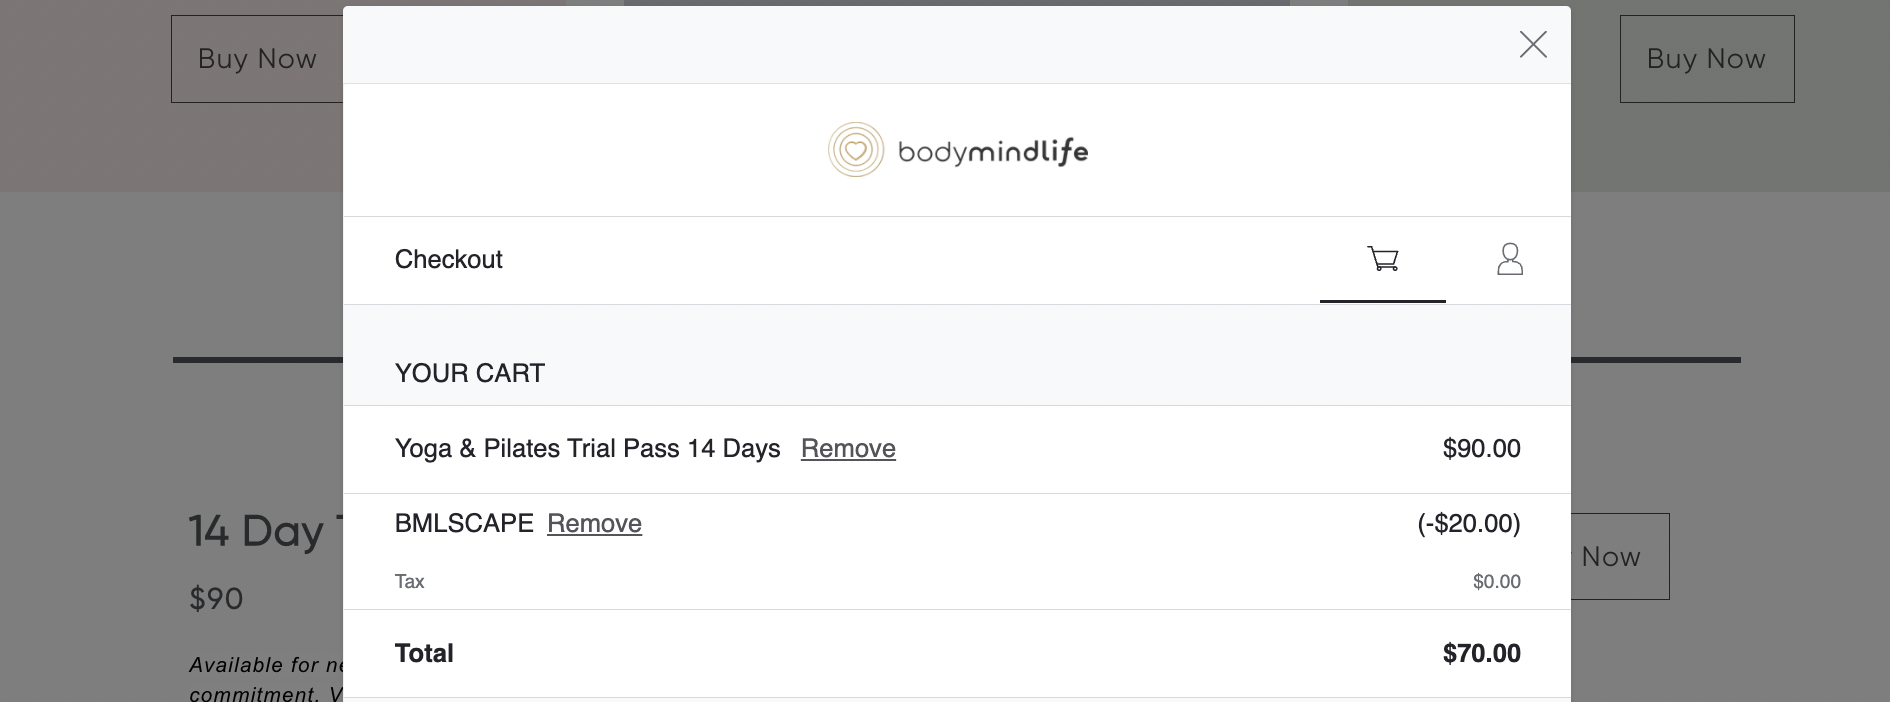The image size is (1890, 702).
Task: Remove the Yoga & Pilates Trial Pass item
Action: (848, 448)
